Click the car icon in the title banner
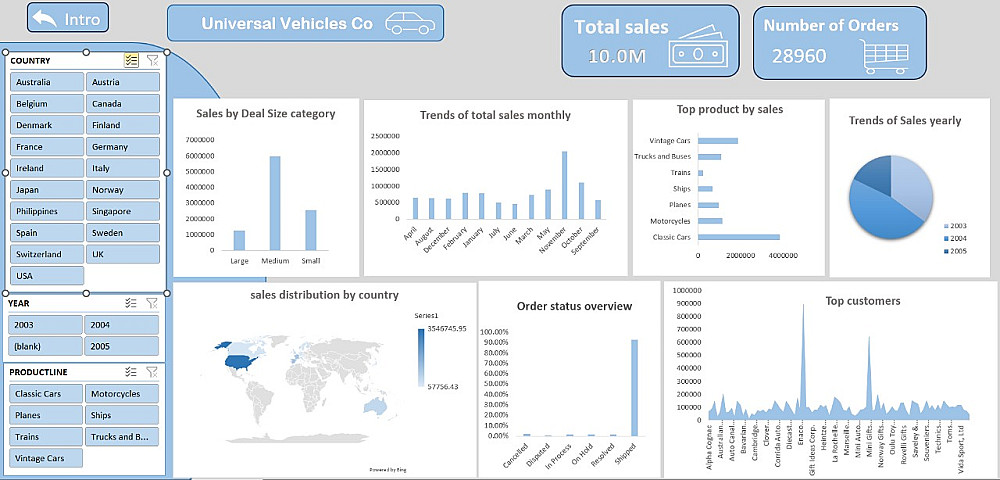 (410, 23)
